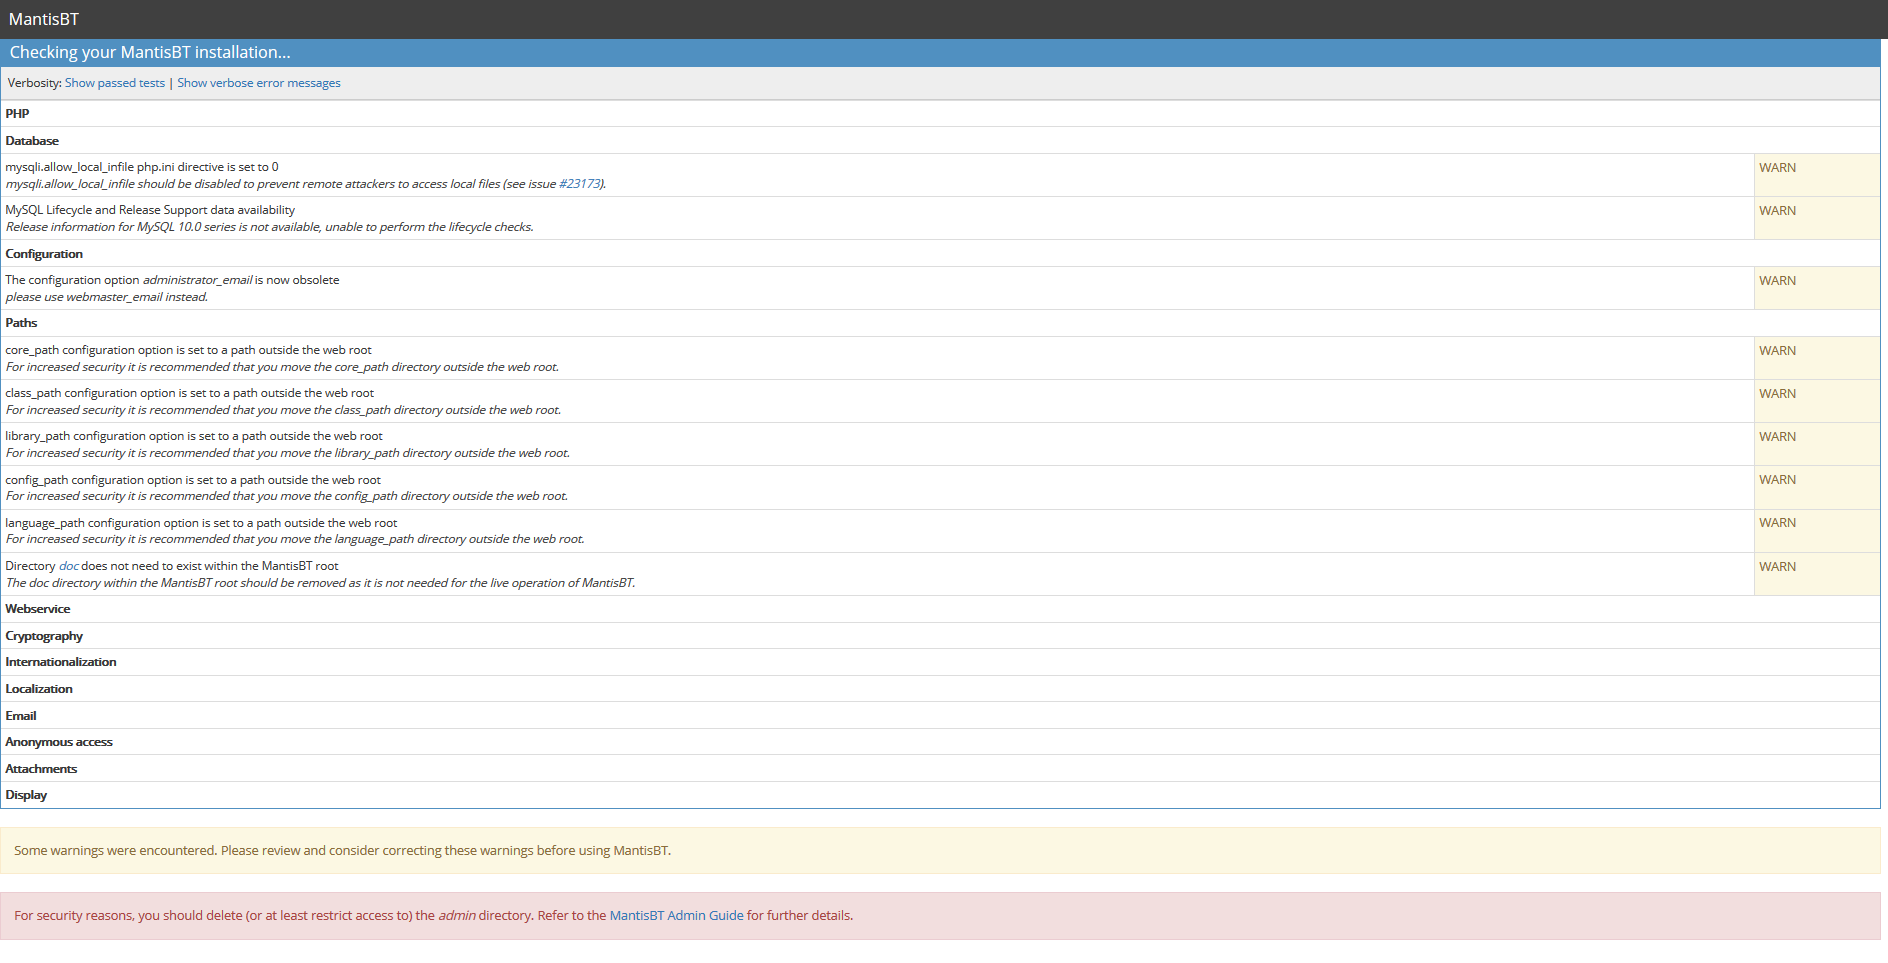Click the Cryptography section heading
Screen dimensions: 1888x963
coord(44,636)
